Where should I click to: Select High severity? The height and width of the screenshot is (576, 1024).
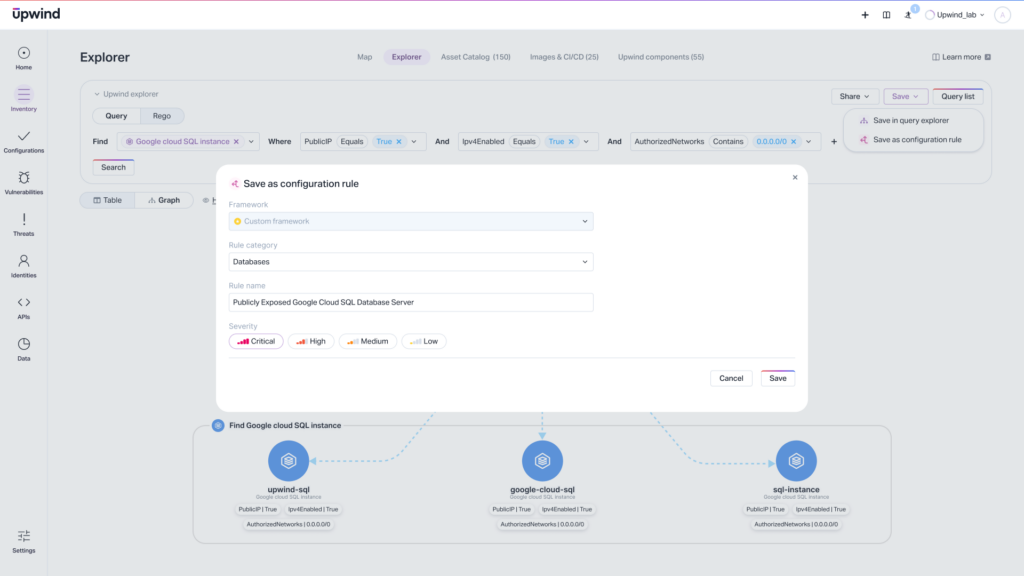pos(311,342)
